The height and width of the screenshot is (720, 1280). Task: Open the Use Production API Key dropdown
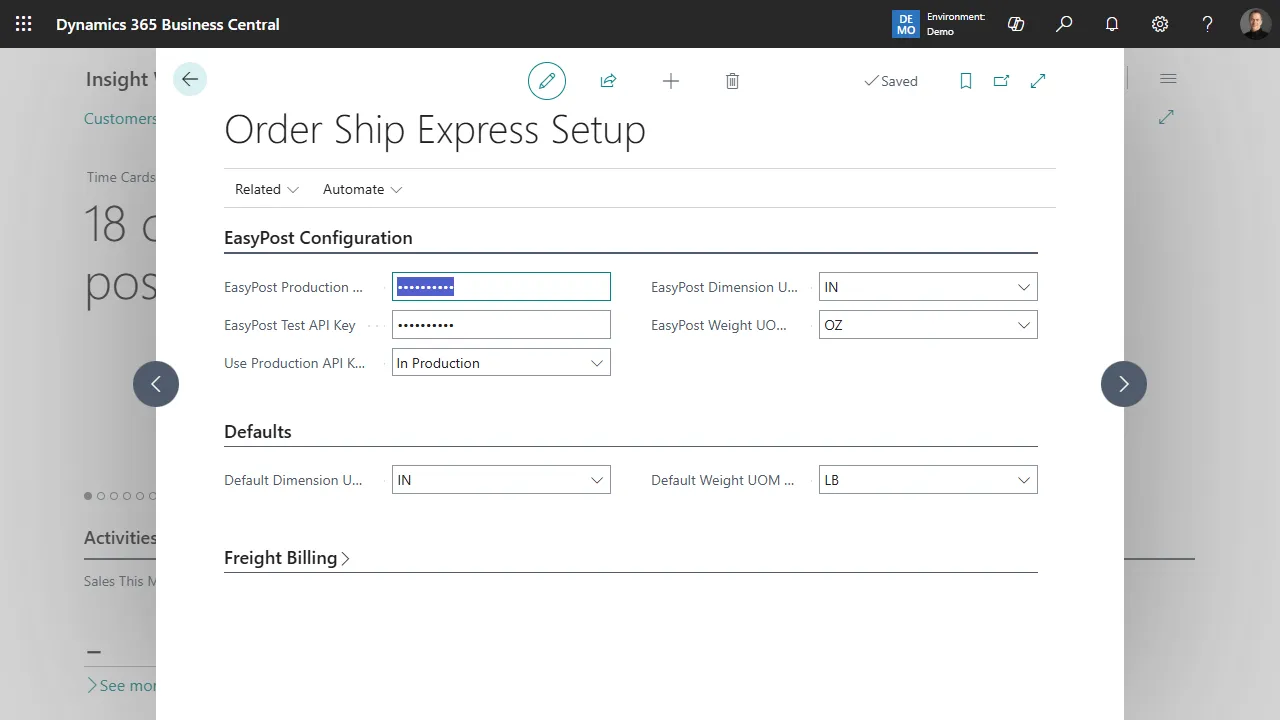(x=501, y=363)
